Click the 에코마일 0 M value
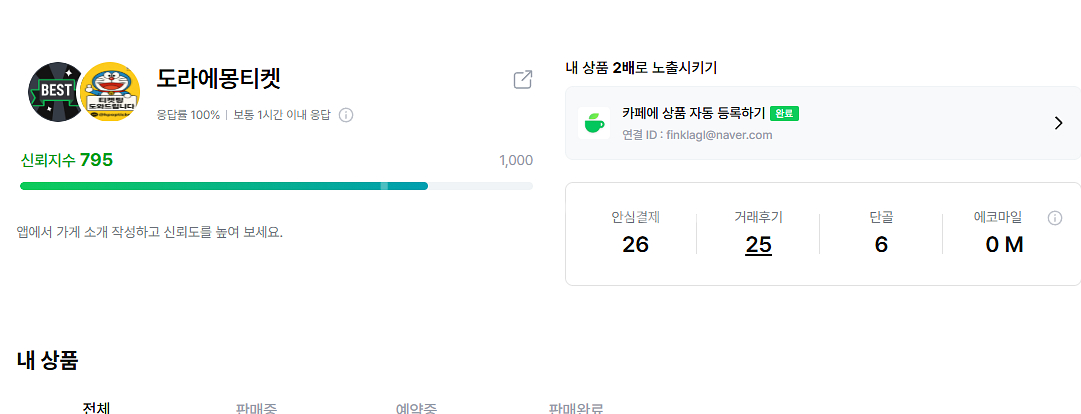 point(1004,244)
